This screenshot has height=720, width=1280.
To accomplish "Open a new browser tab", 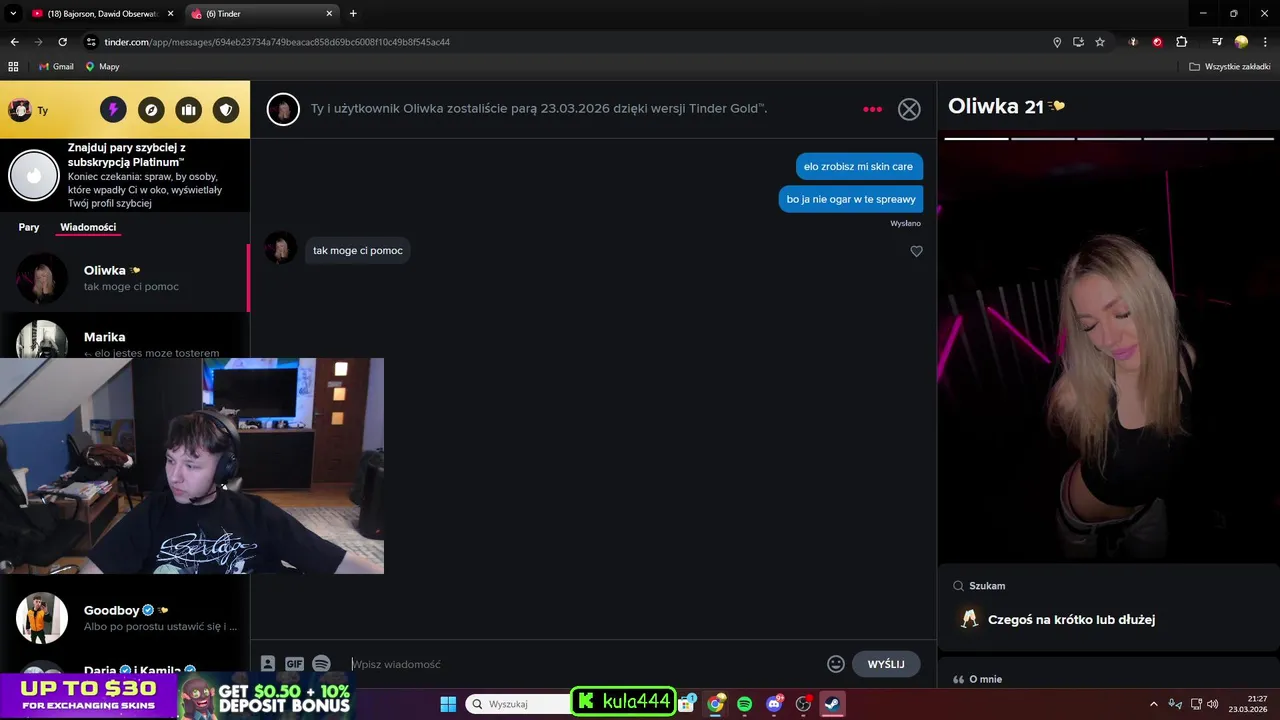I will (353, 14).
